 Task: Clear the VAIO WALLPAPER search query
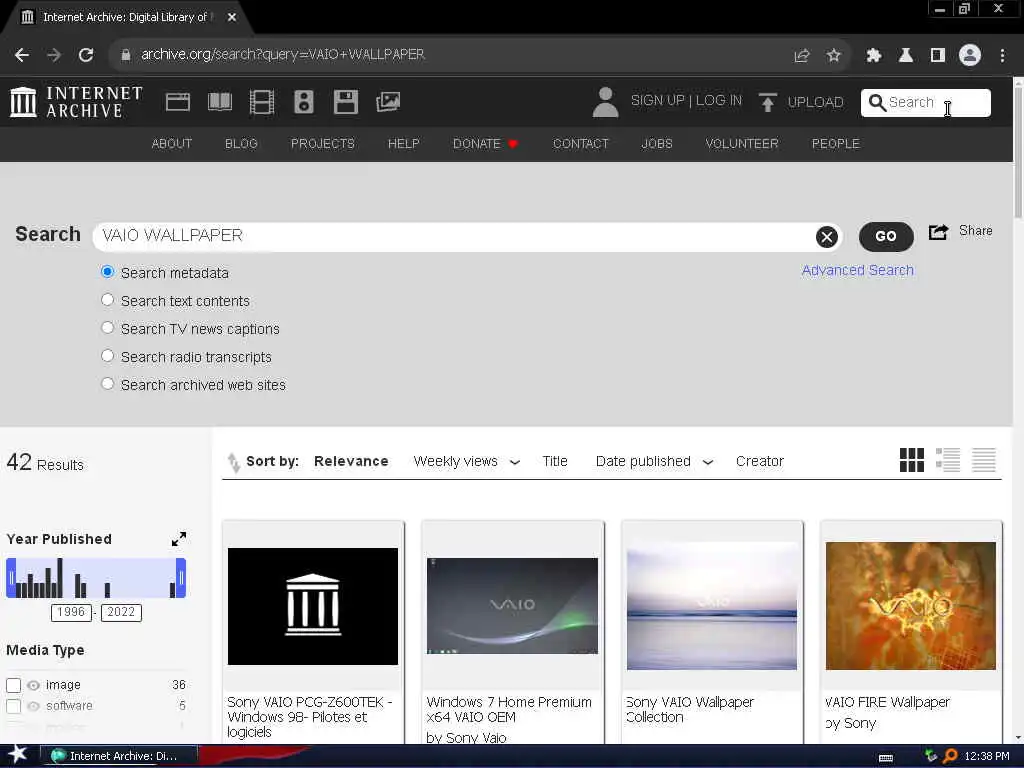826,236
